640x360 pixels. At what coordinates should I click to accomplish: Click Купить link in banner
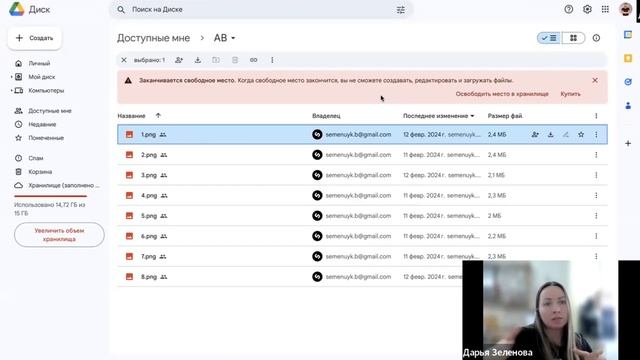pyautogui.click(x=570, y=94)
